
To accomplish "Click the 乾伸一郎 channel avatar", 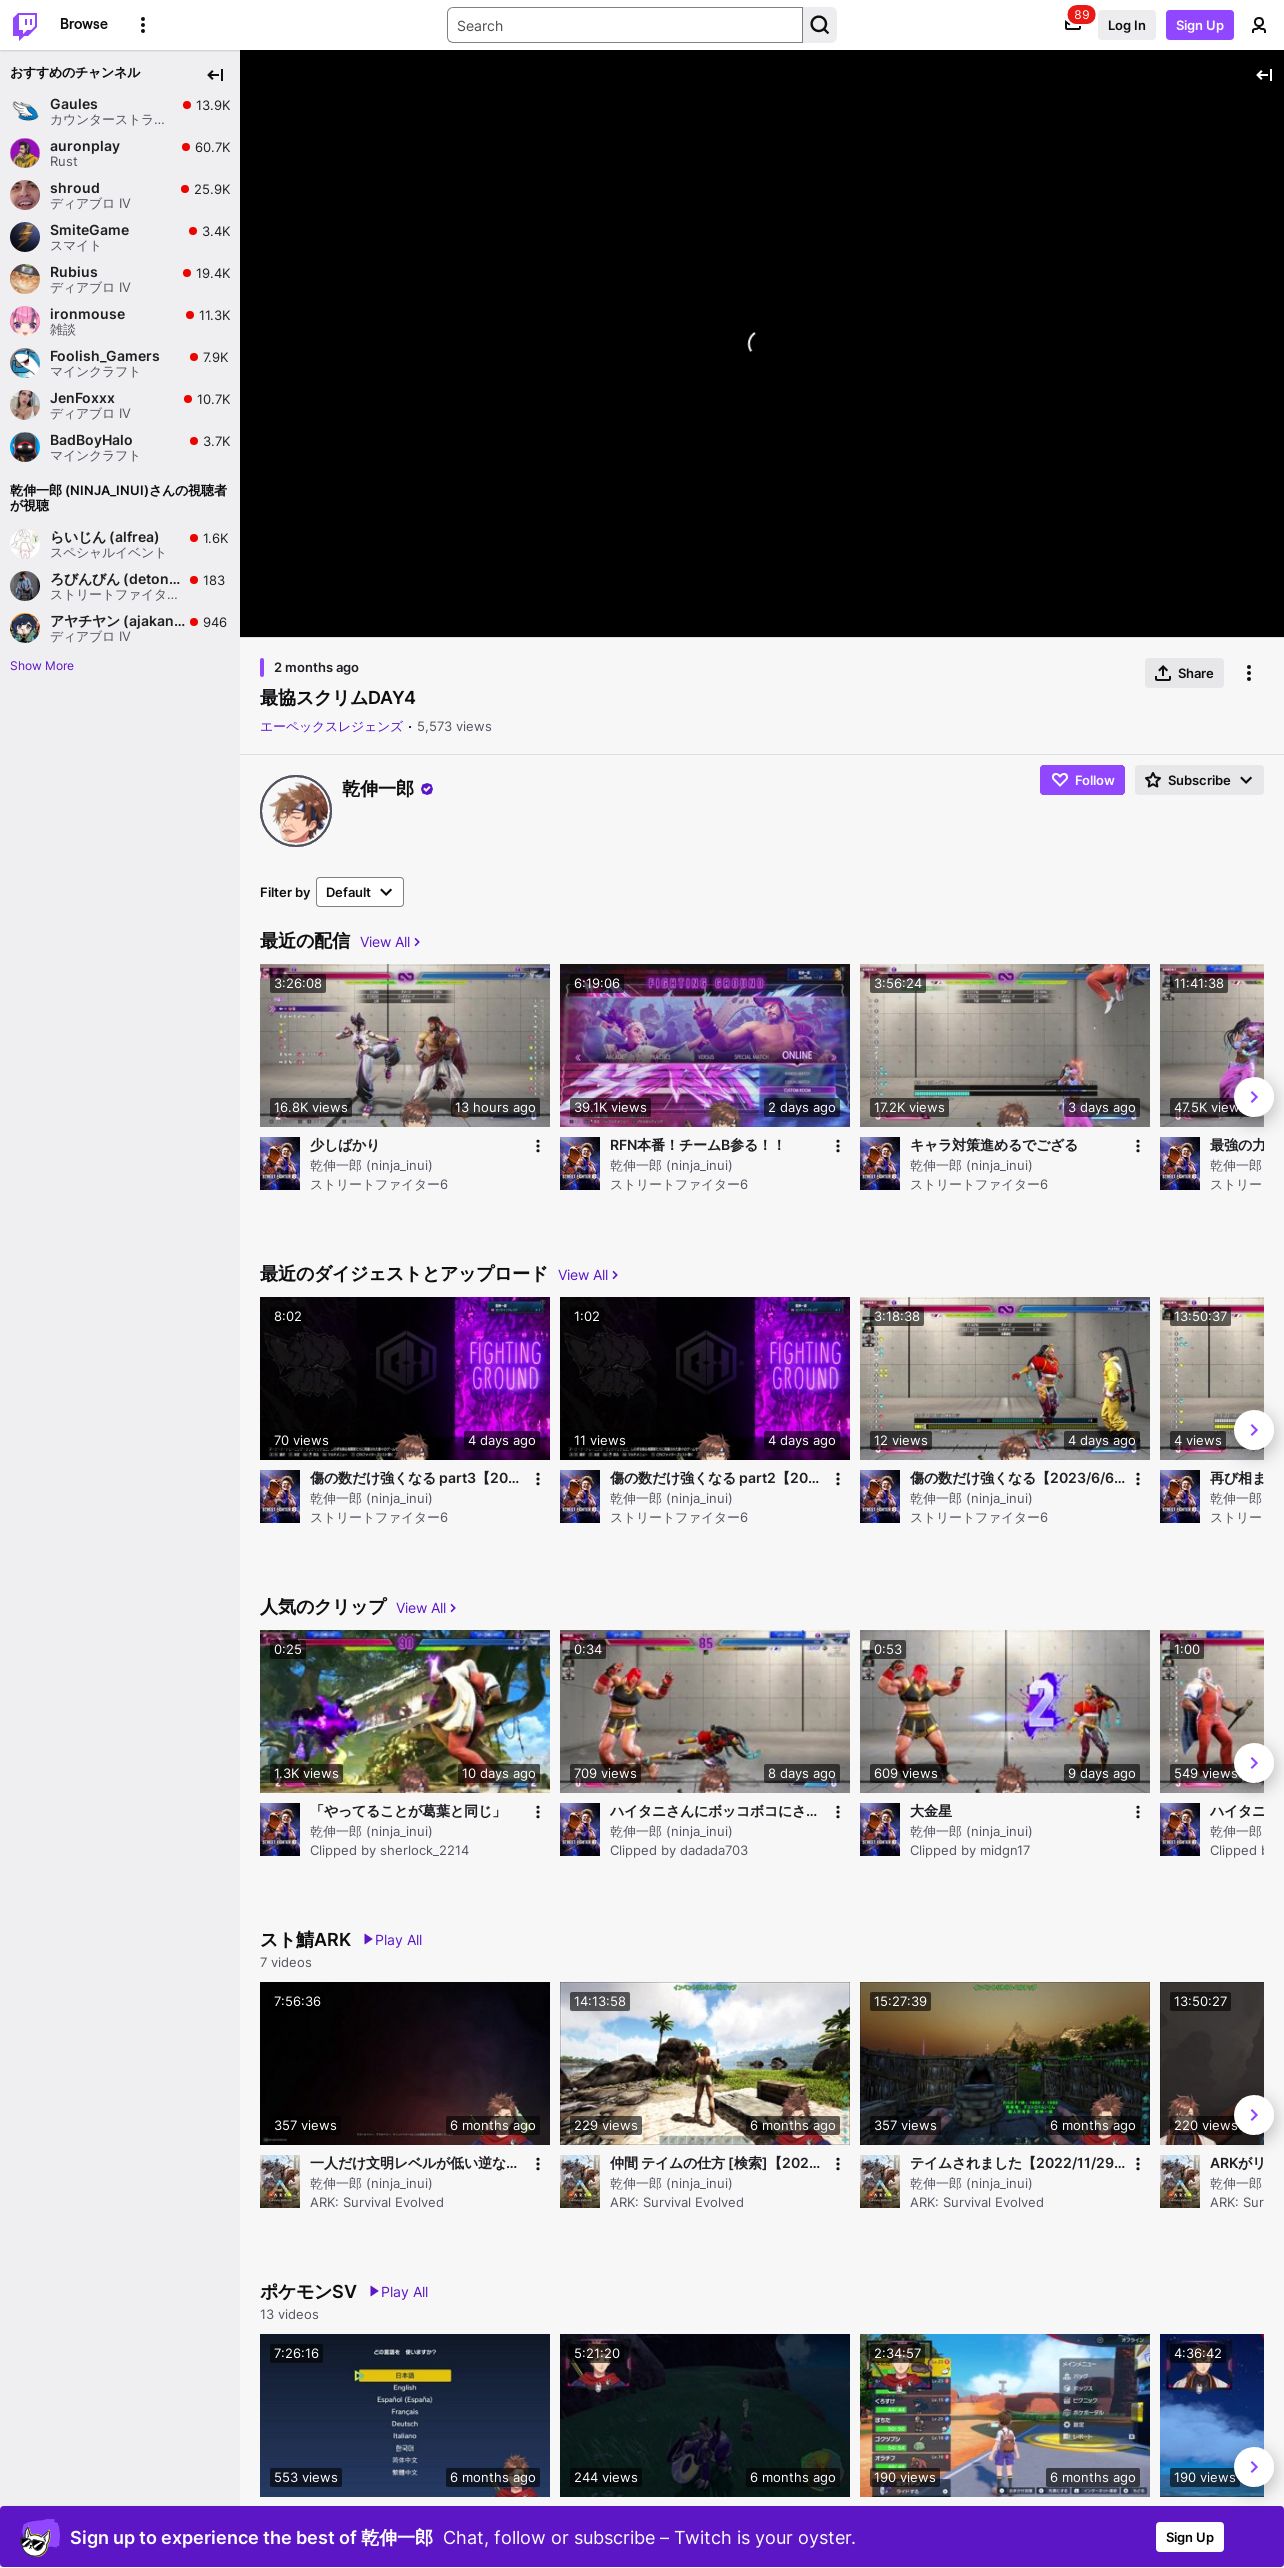I will 296,811.
